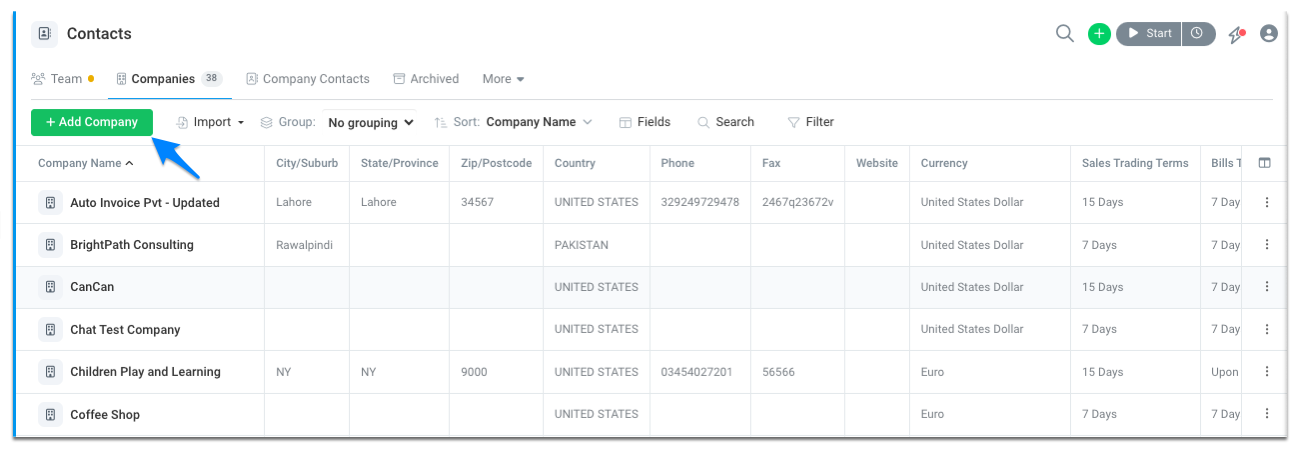Image resolution: width=1298 pixels, height=450 pixels.
Task: Open the timer clock icon next to Start
Action: coord(1198,34)
